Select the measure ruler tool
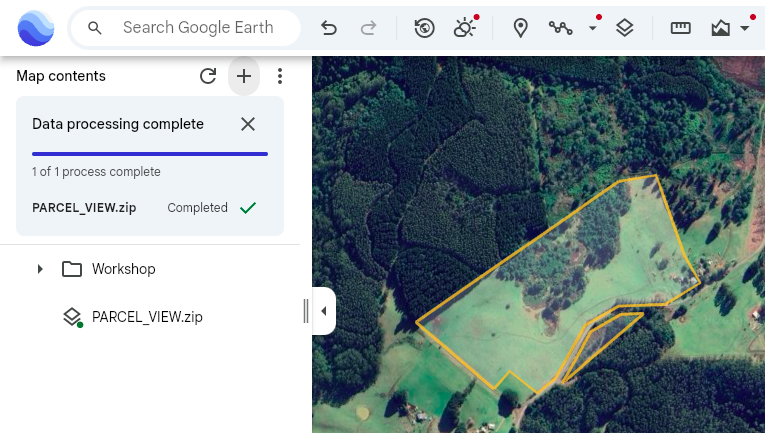 pyautogui.click(x=680, y=28)
